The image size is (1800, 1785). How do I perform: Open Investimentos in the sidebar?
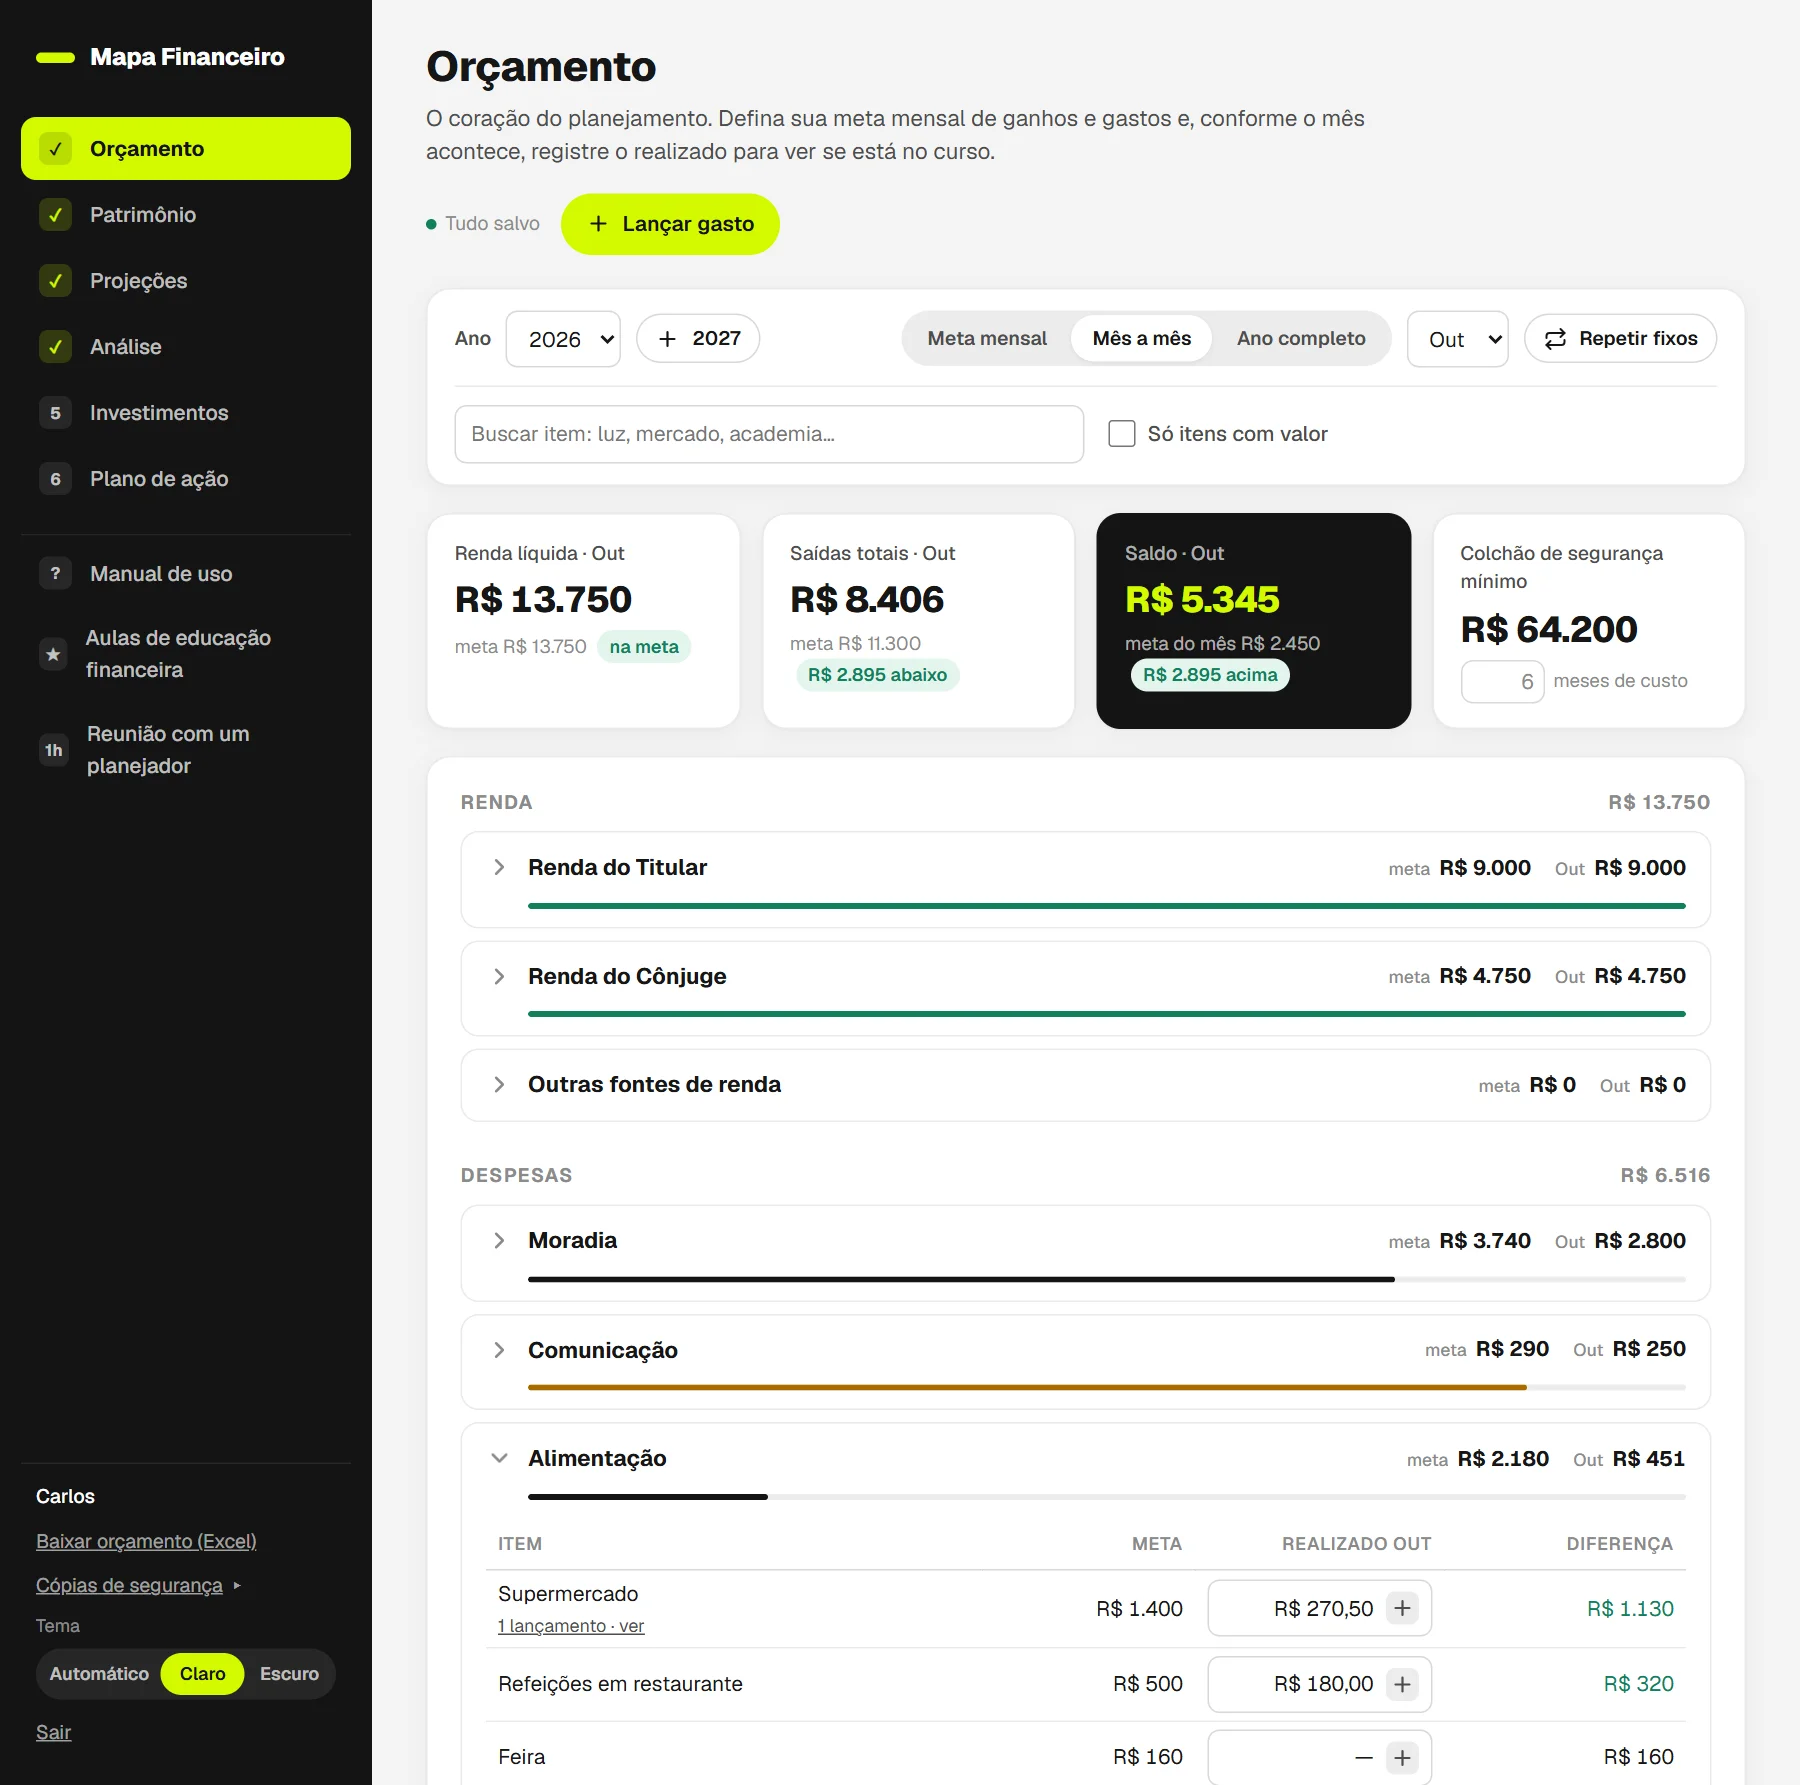[185, 413]
